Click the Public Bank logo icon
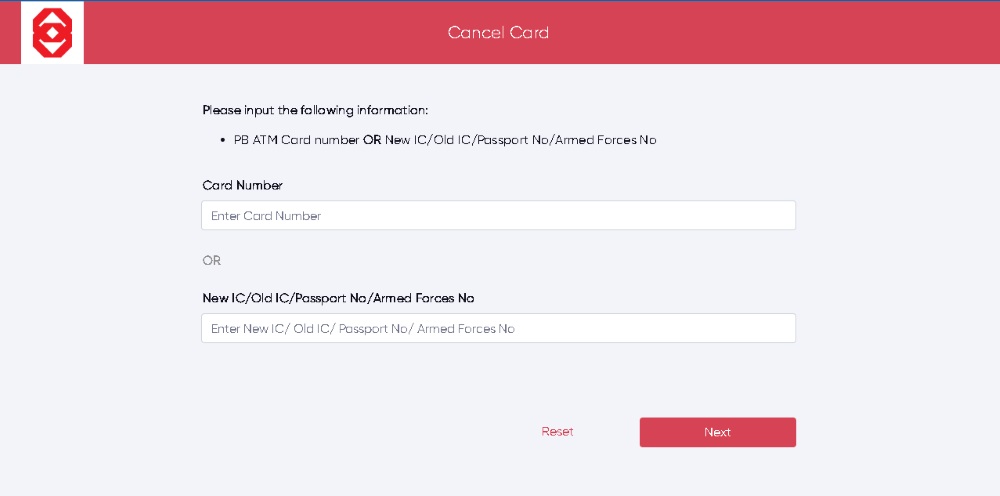 click(x=52, y=33)
